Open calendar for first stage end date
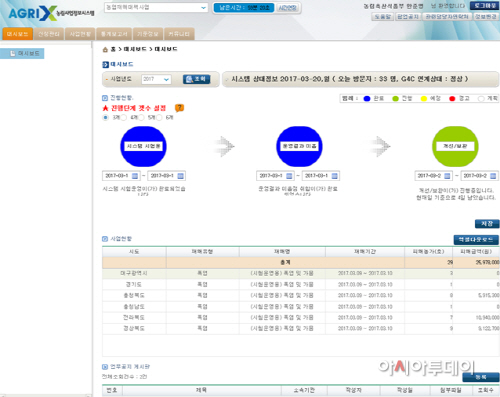This screenshot has height=397, width=500. coord(180,176)
